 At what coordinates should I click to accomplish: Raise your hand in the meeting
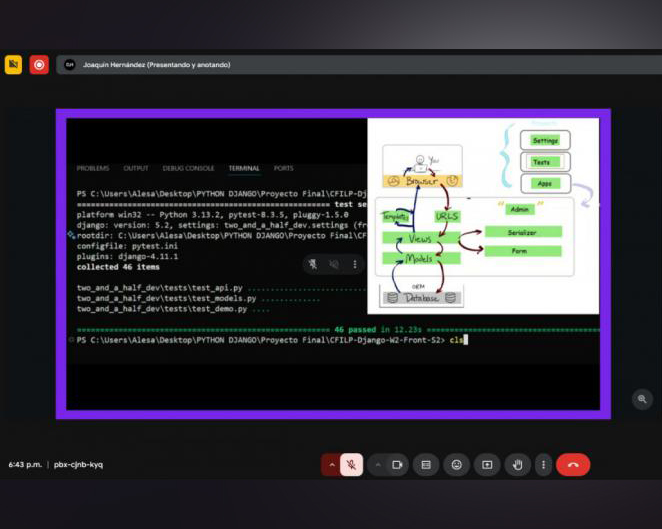(x=517, y=464)
